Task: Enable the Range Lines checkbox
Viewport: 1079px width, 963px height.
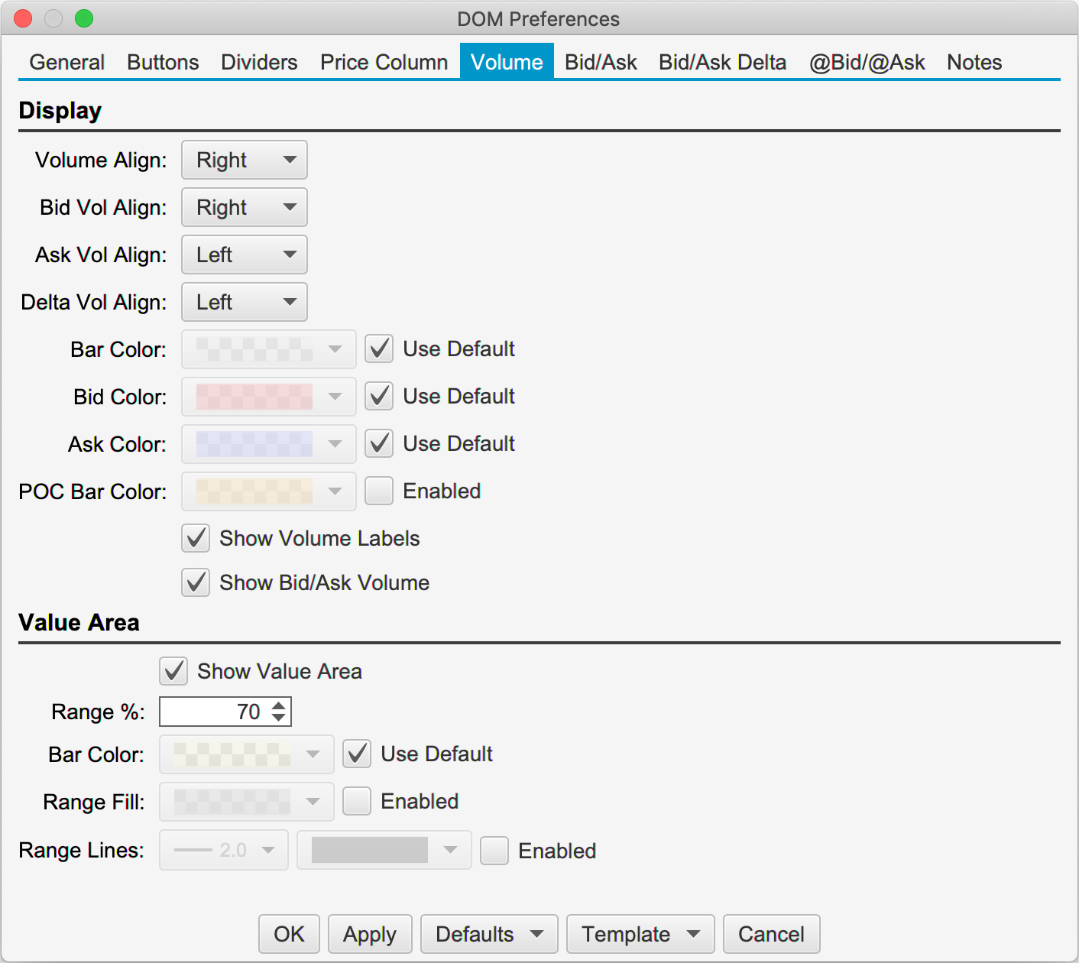Action: click(x=494, y=851)
